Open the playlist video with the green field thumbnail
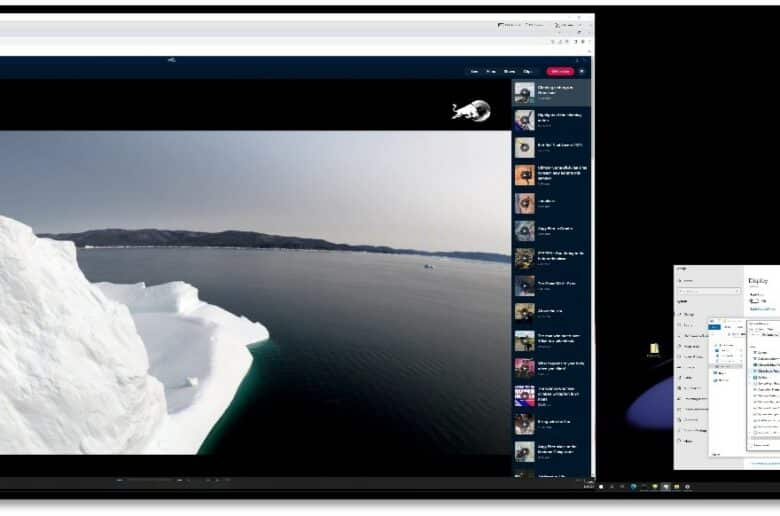Image resolution: width=780 pixels, height=516 pixels. 551,341
